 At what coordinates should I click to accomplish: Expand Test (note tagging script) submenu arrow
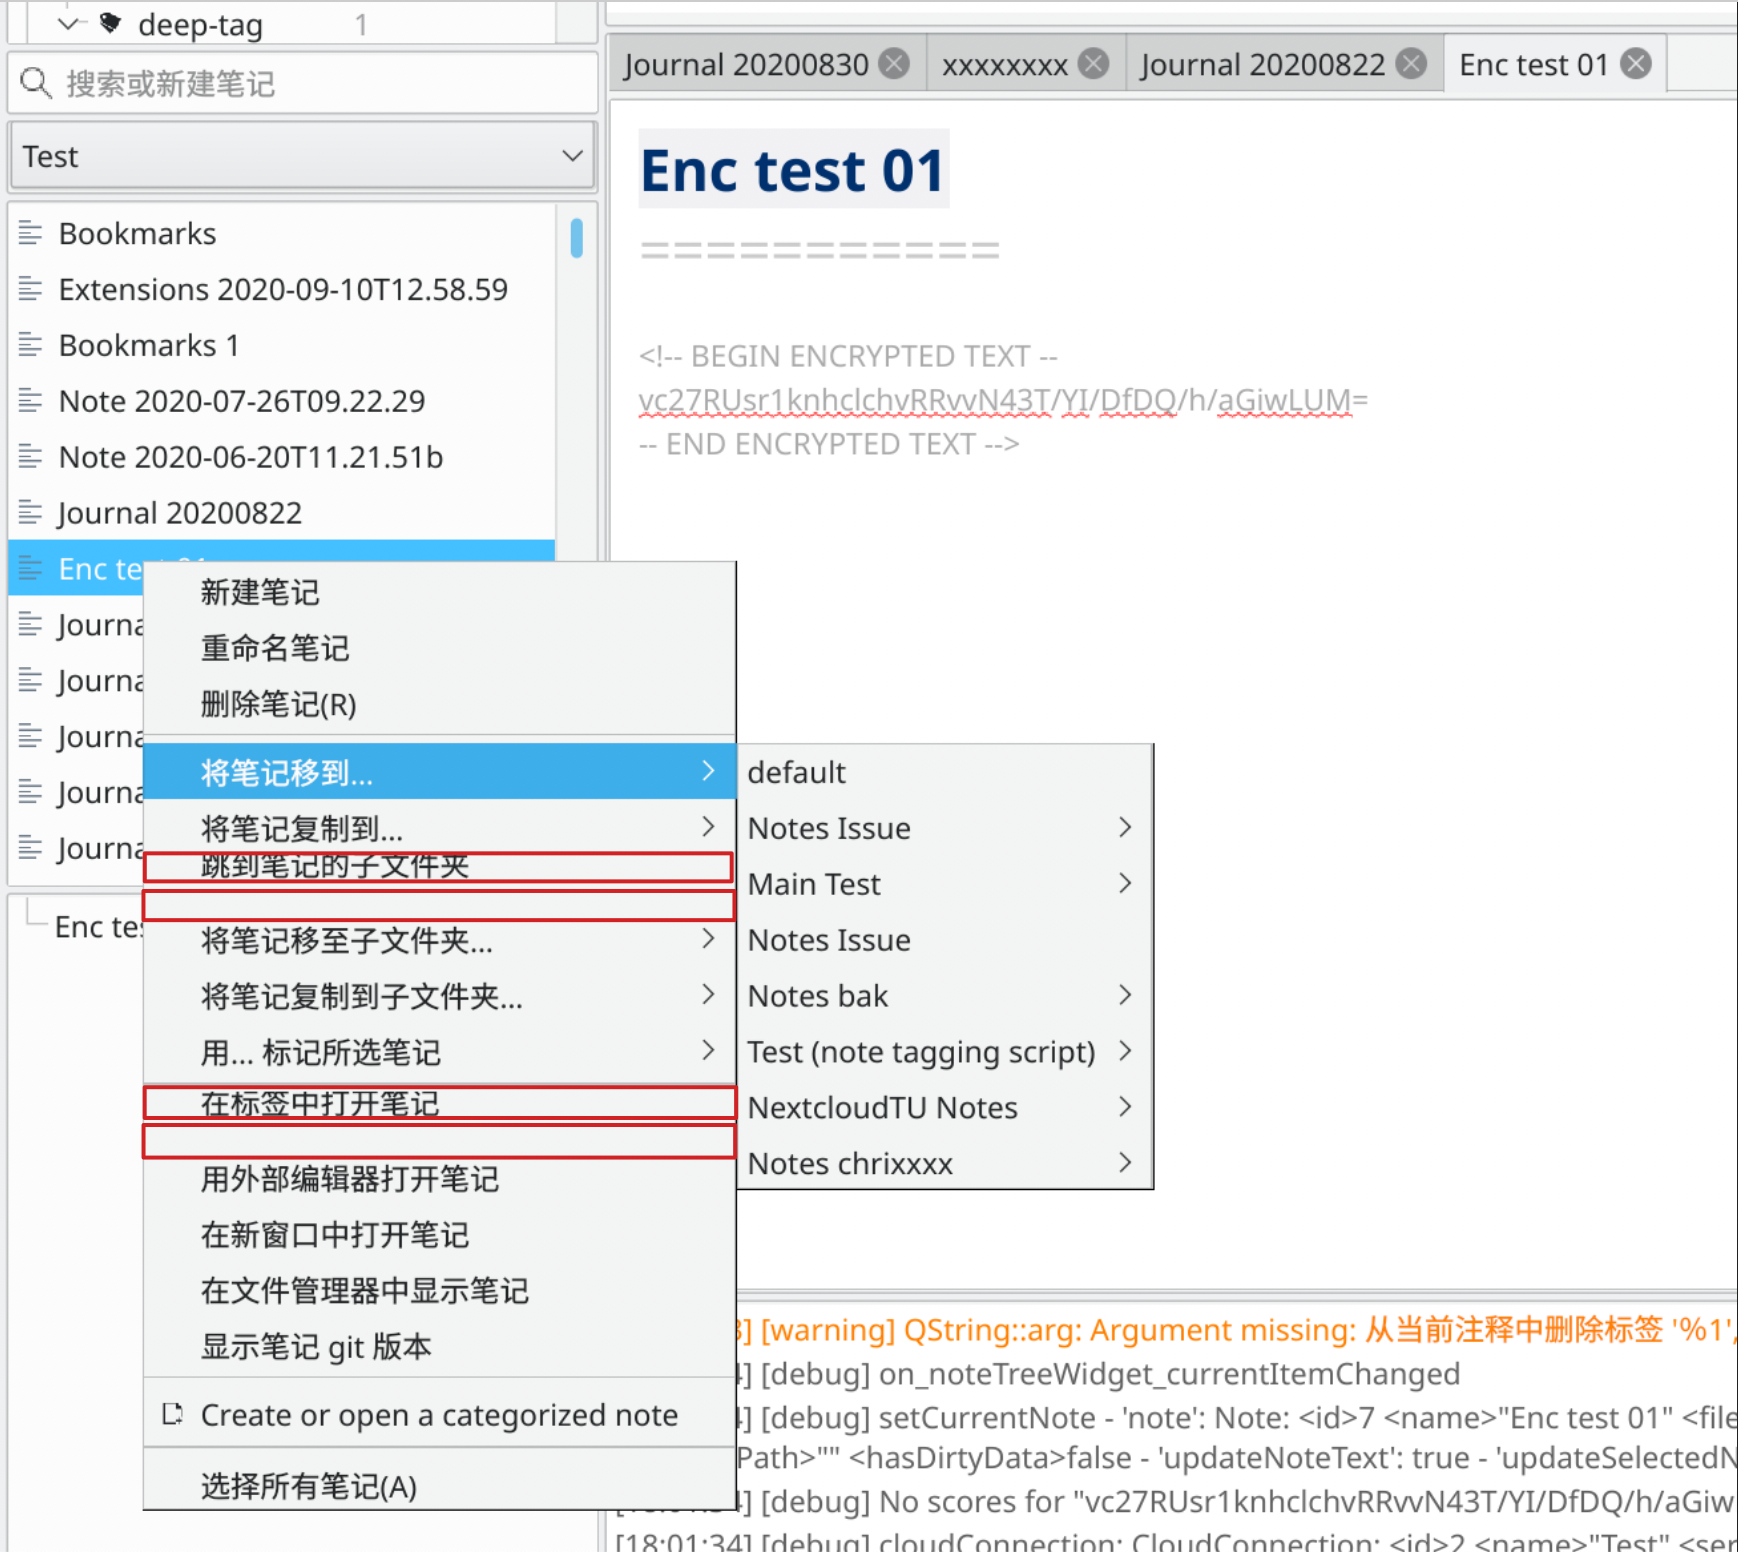click(1125, 1051)
